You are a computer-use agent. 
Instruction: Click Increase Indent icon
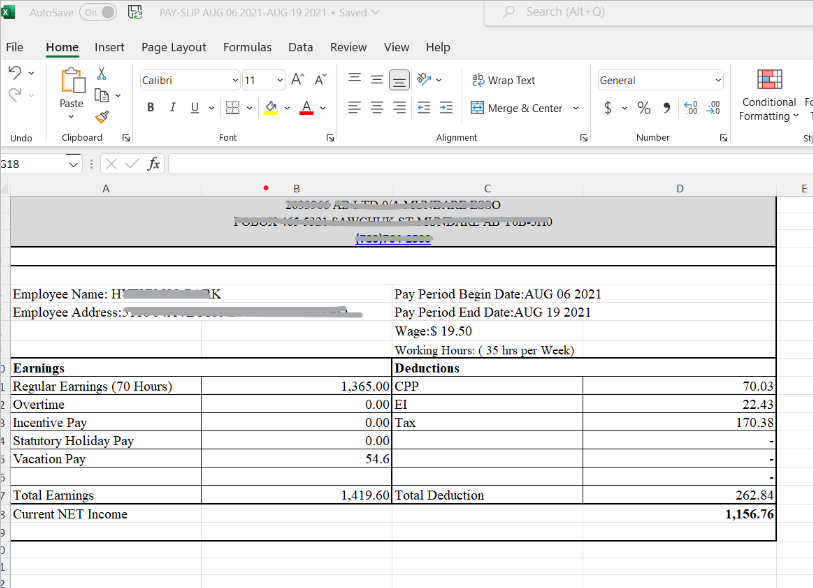click(446, 107)
